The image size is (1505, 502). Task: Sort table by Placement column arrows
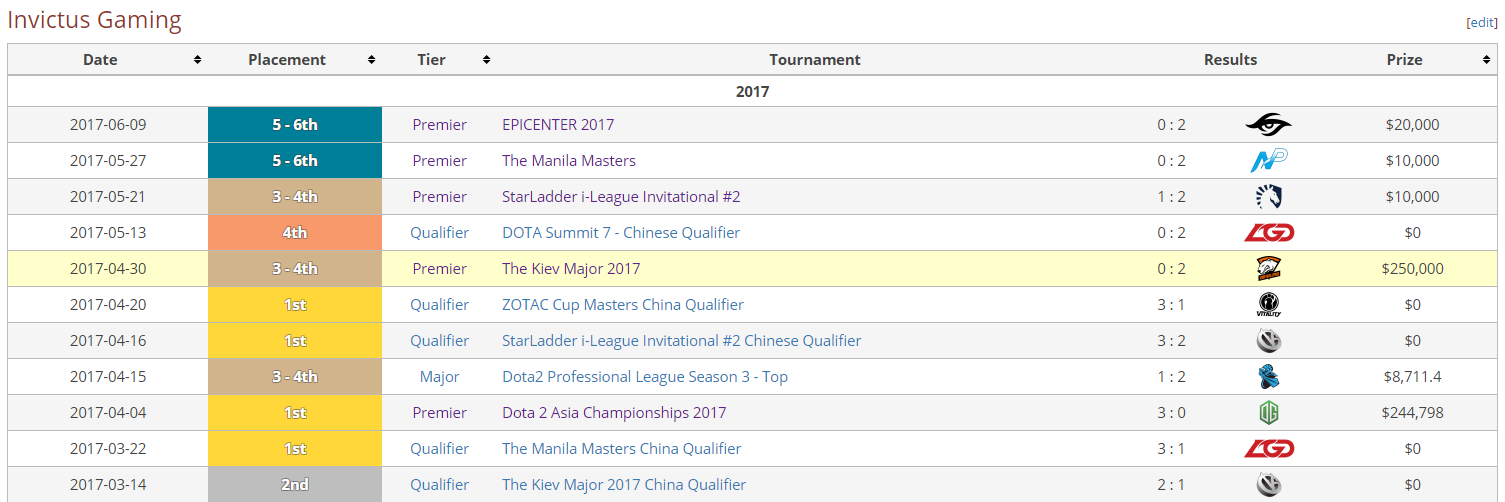(371, 60)
